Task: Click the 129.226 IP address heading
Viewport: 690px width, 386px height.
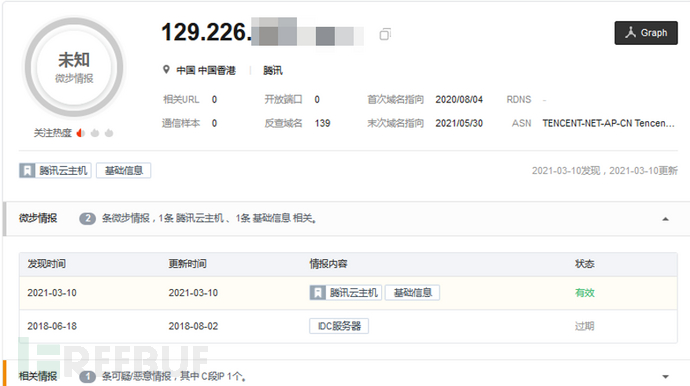Action: coord(206,32)
